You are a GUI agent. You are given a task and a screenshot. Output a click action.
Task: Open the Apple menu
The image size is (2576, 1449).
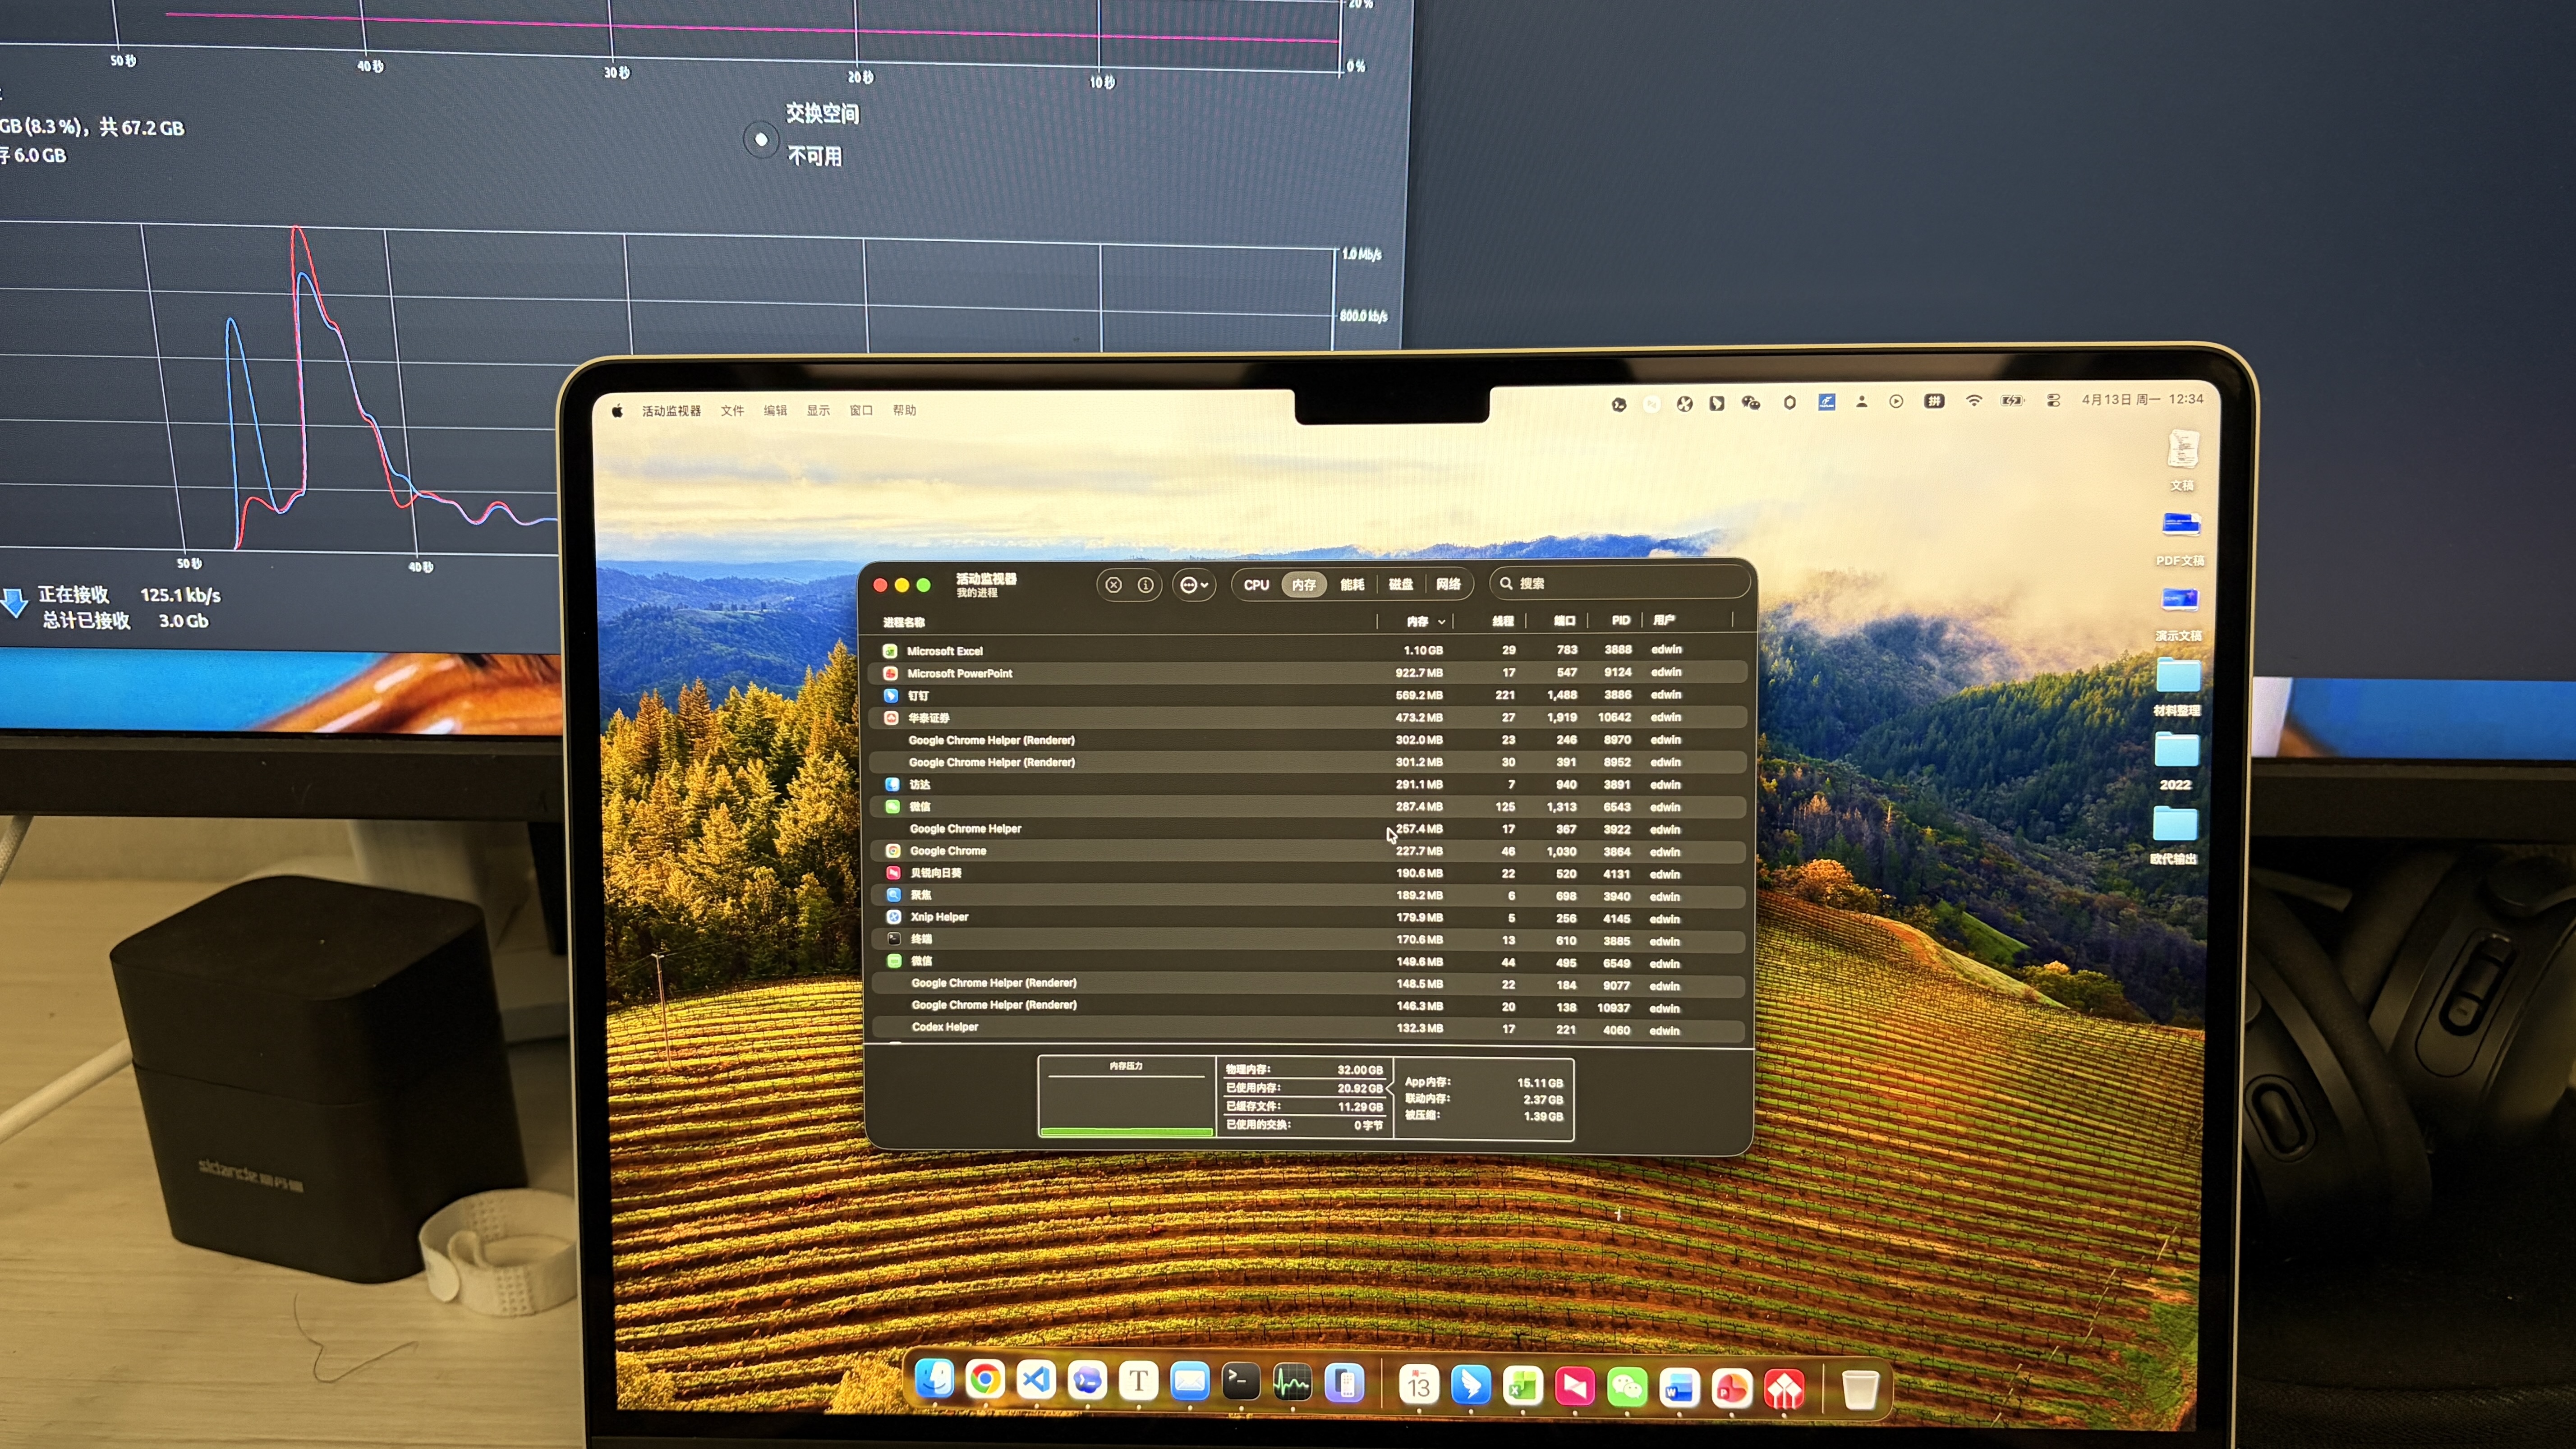[617, 411]
